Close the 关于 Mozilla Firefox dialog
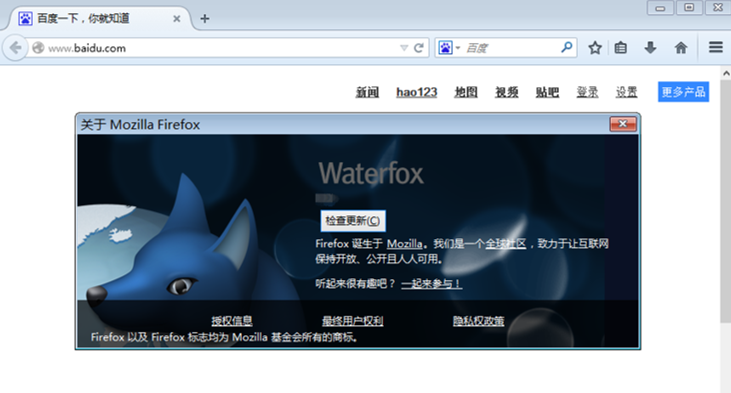This screenshot has width=731, height=393. click(623, 124)
